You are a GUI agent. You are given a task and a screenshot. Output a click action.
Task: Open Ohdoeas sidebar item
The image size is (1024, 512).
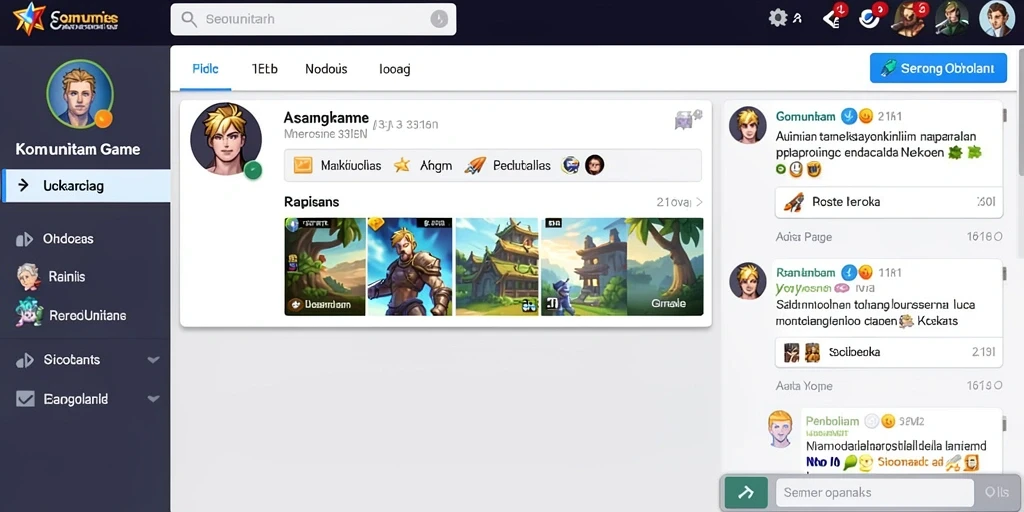click(68, 239)
